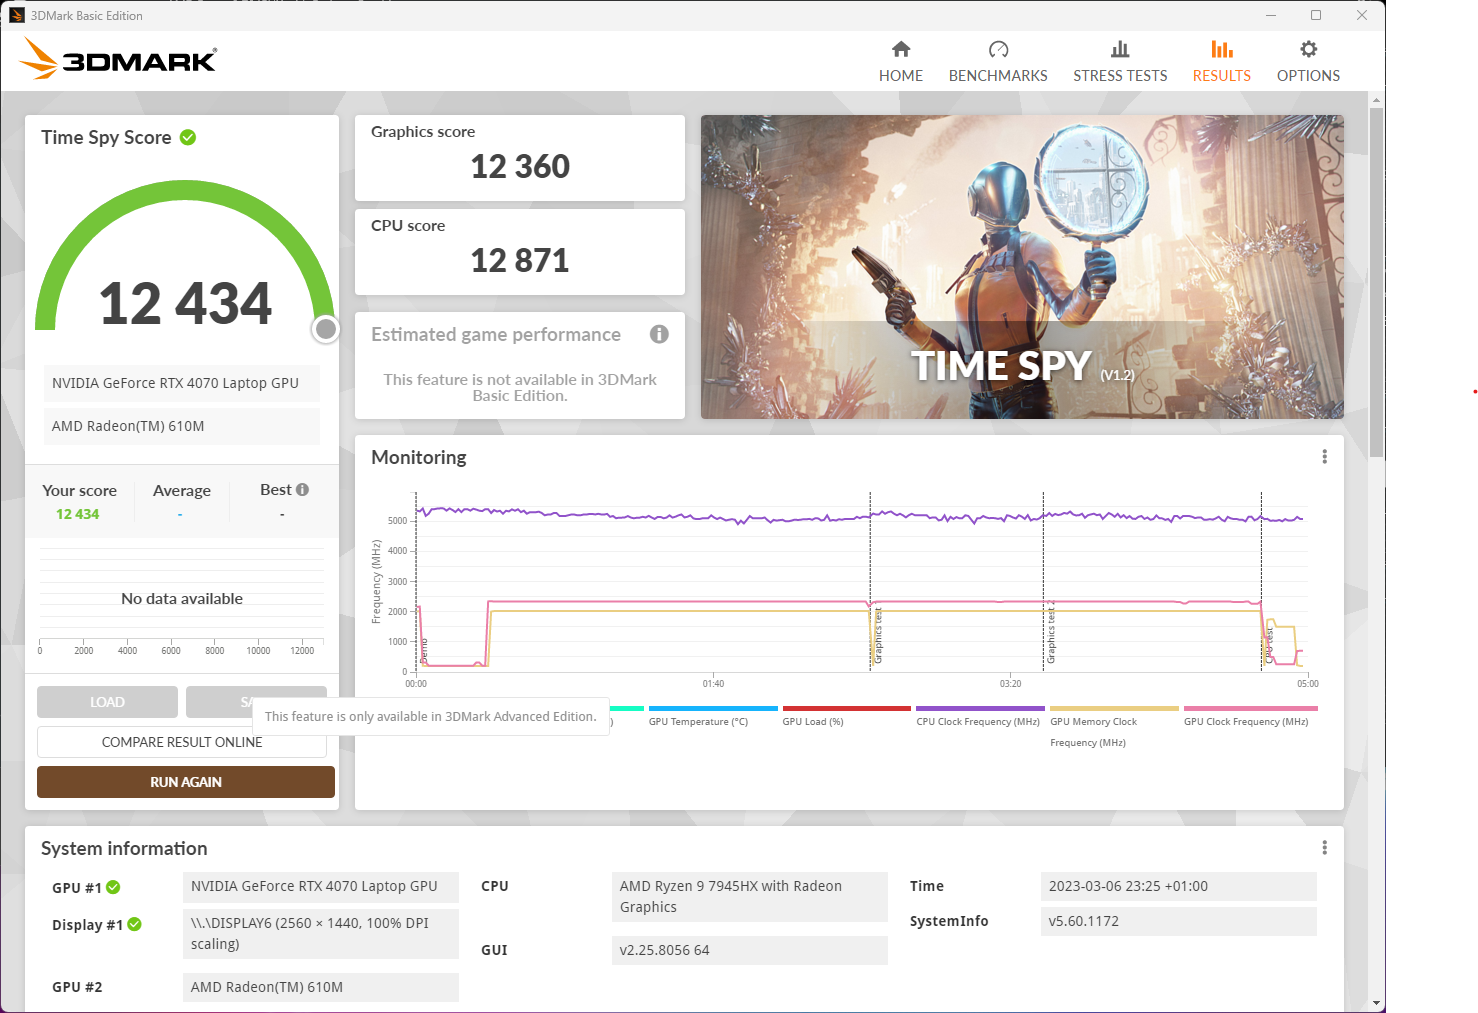Screen dimensions: 1478x1013
Task: Click the info icon beside Estimated game performance
Action: tap(658, 334)
